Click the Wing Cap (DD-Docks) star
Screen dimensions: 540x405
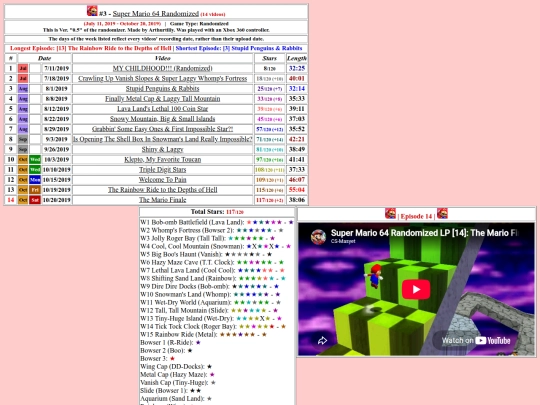click(x=209, y=366)
